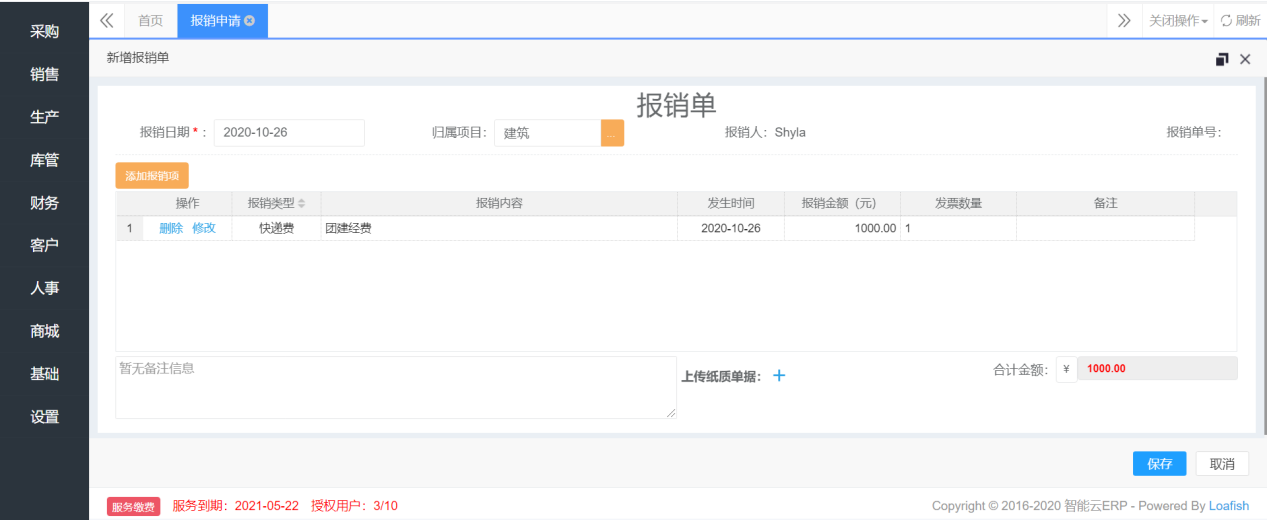Click the 报销金额（元）column header
Viewport: 1267px width, 520px height.
(842, 203)
